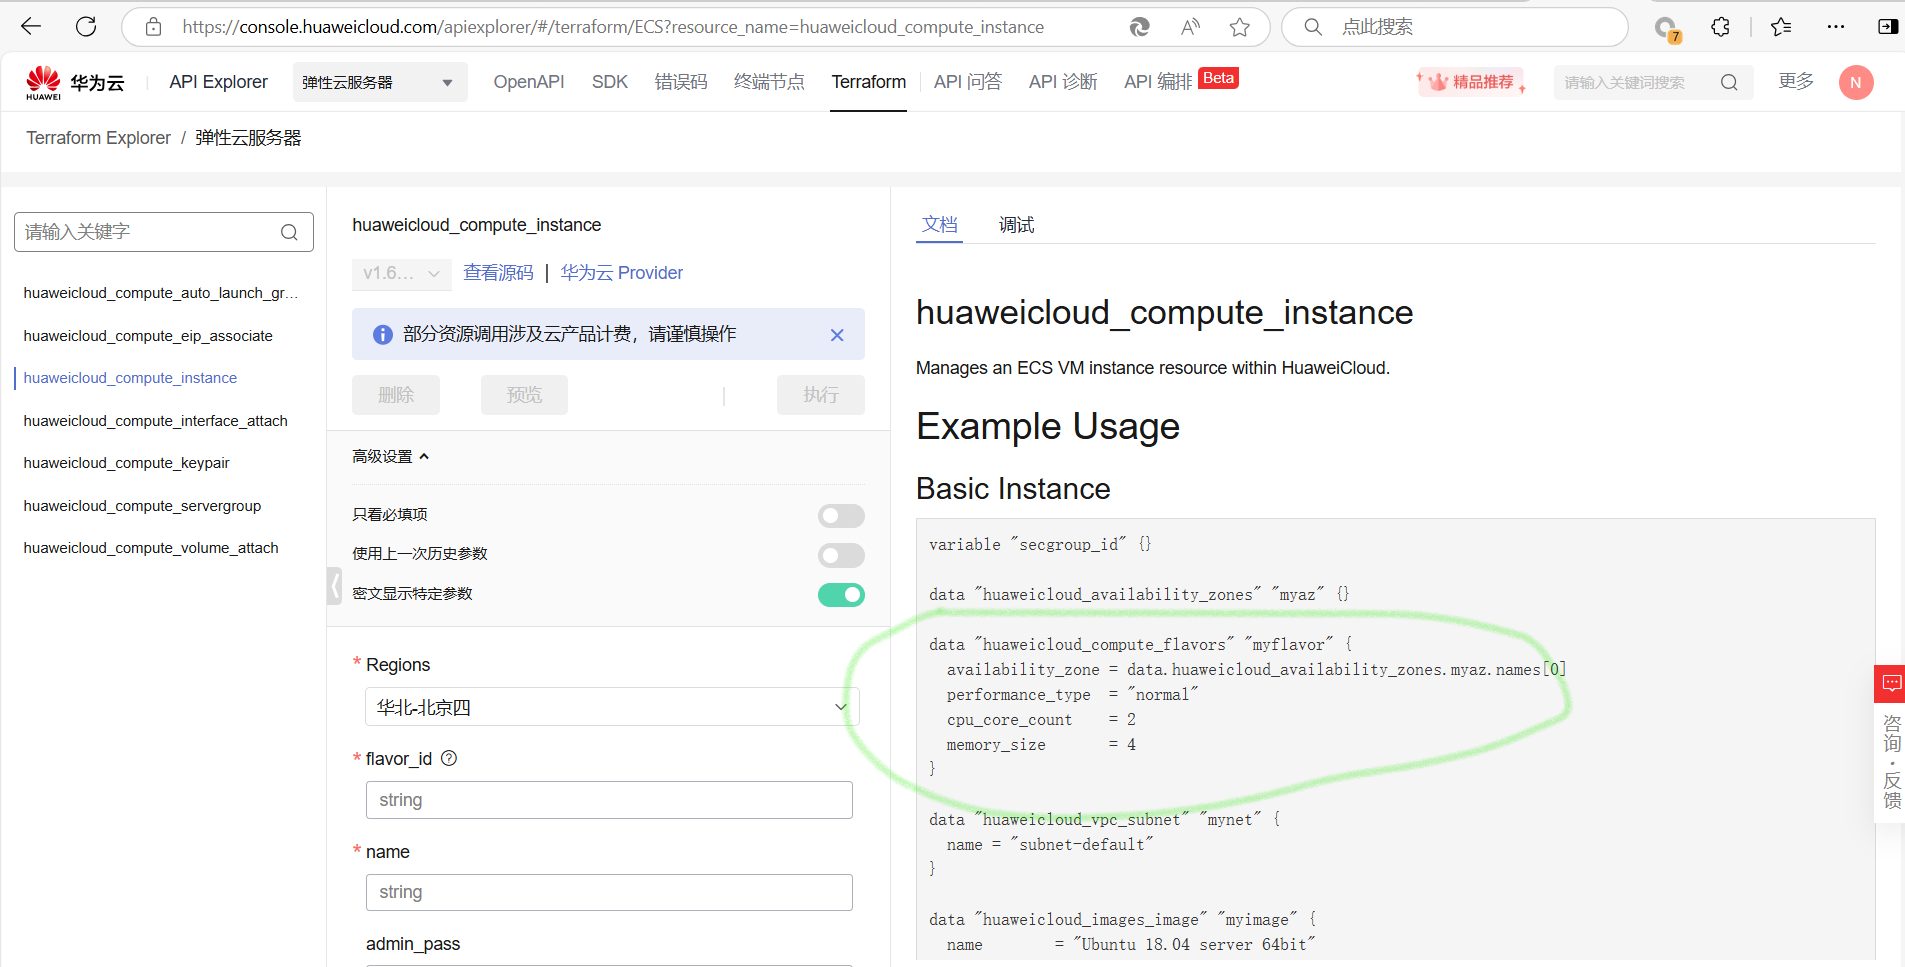1905x967 pixels.
Task: Select huaweicloud_compute_eip_associate in sidebar
Action: pos(148,336)
